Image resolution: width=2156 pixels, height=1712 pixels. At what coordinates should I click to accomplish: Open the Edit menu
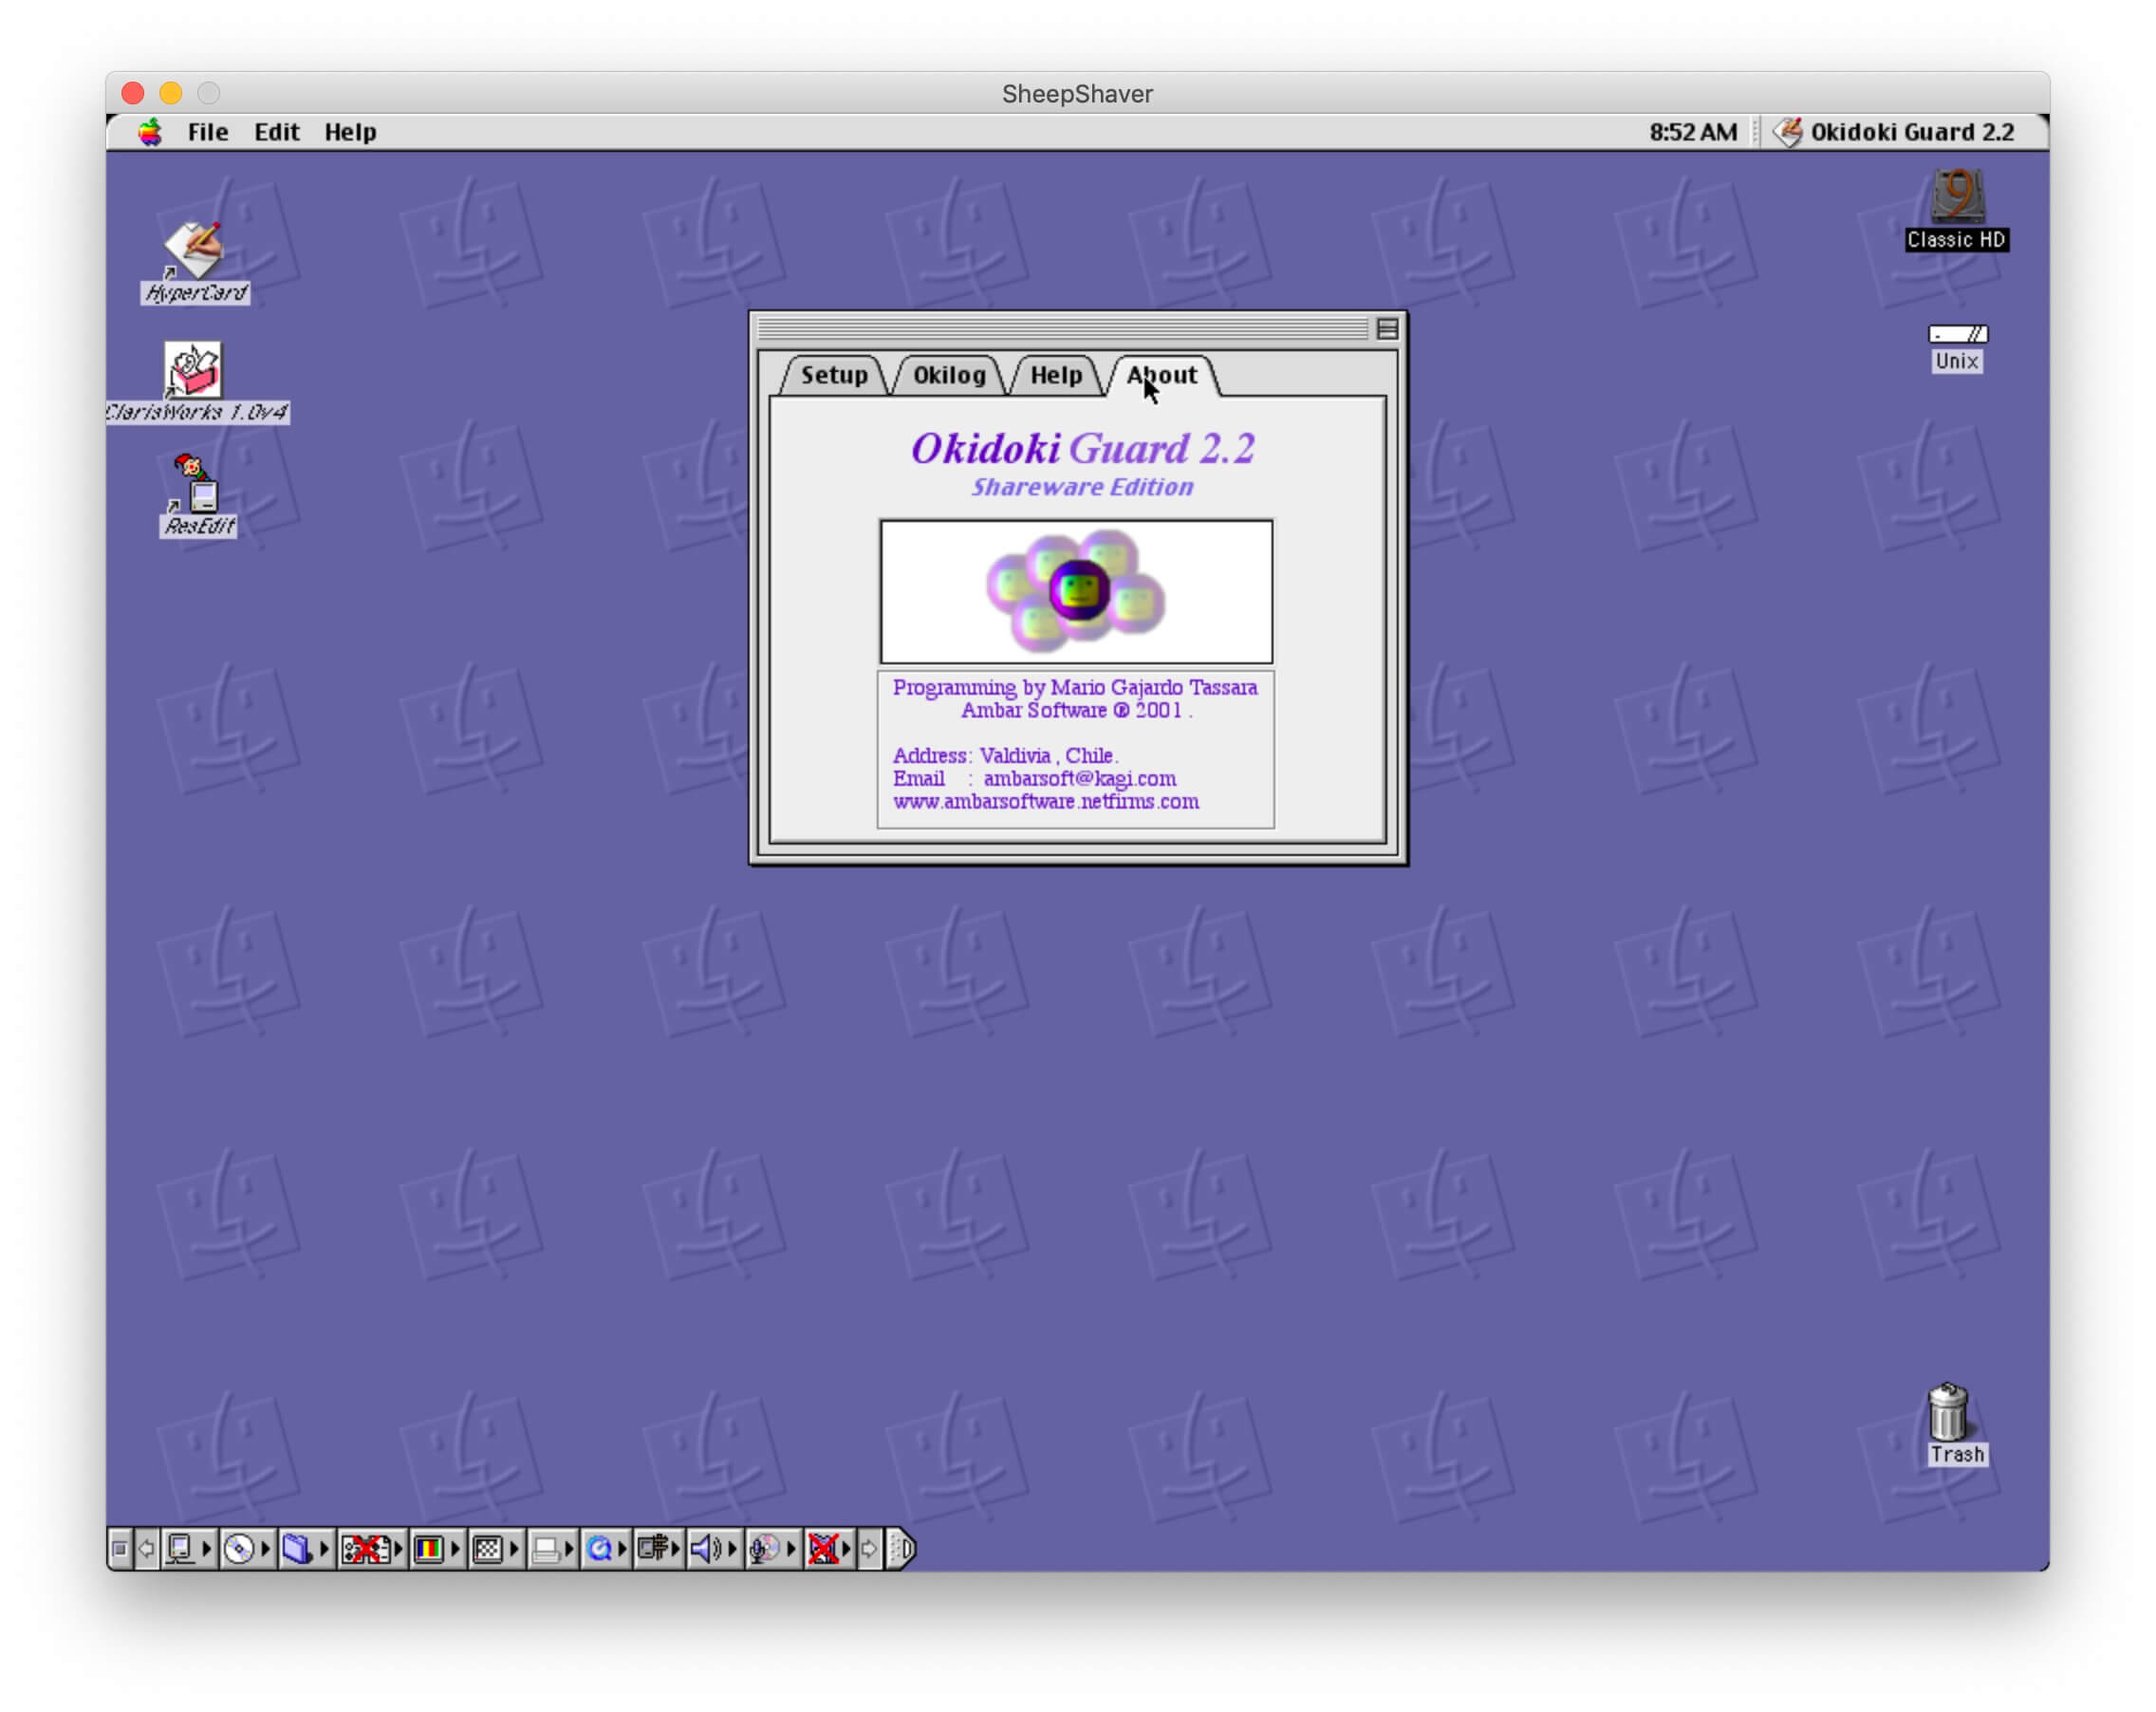tap(276, 132)
